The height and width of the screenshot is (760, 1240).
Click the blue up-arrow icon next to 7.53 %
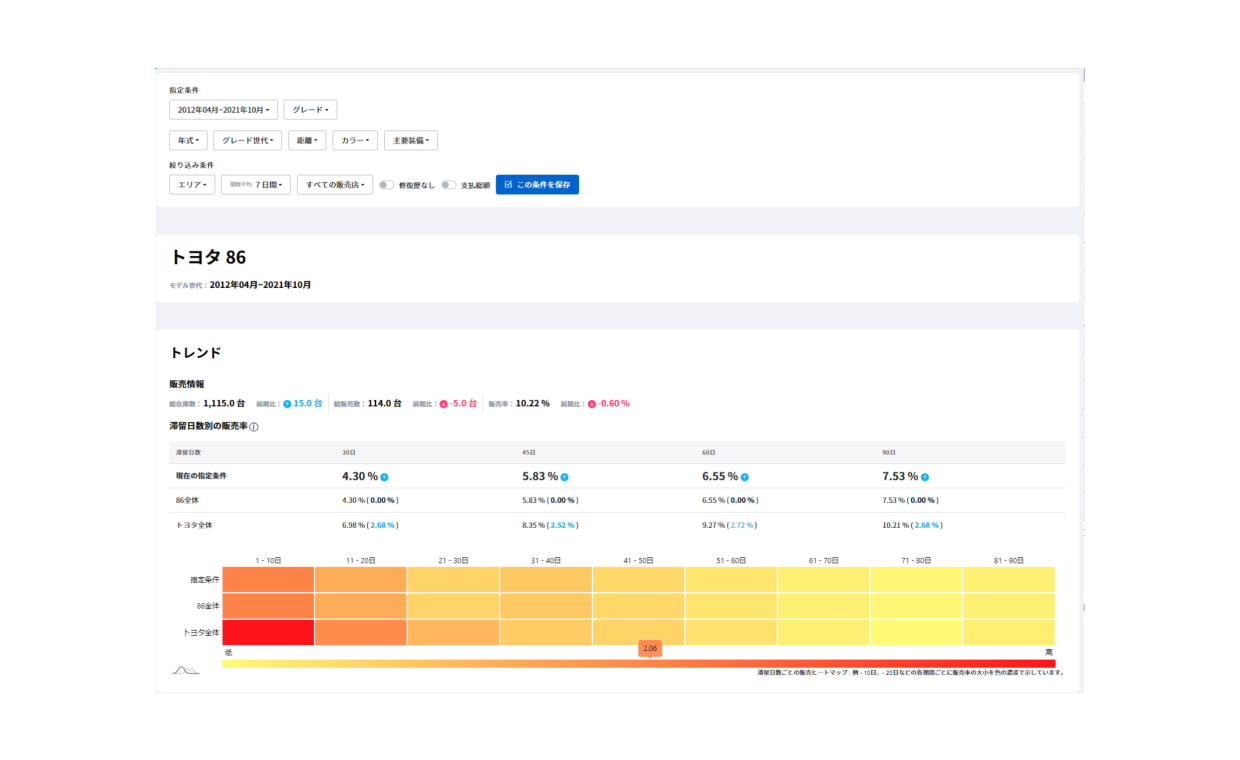(x=924, y=477)
